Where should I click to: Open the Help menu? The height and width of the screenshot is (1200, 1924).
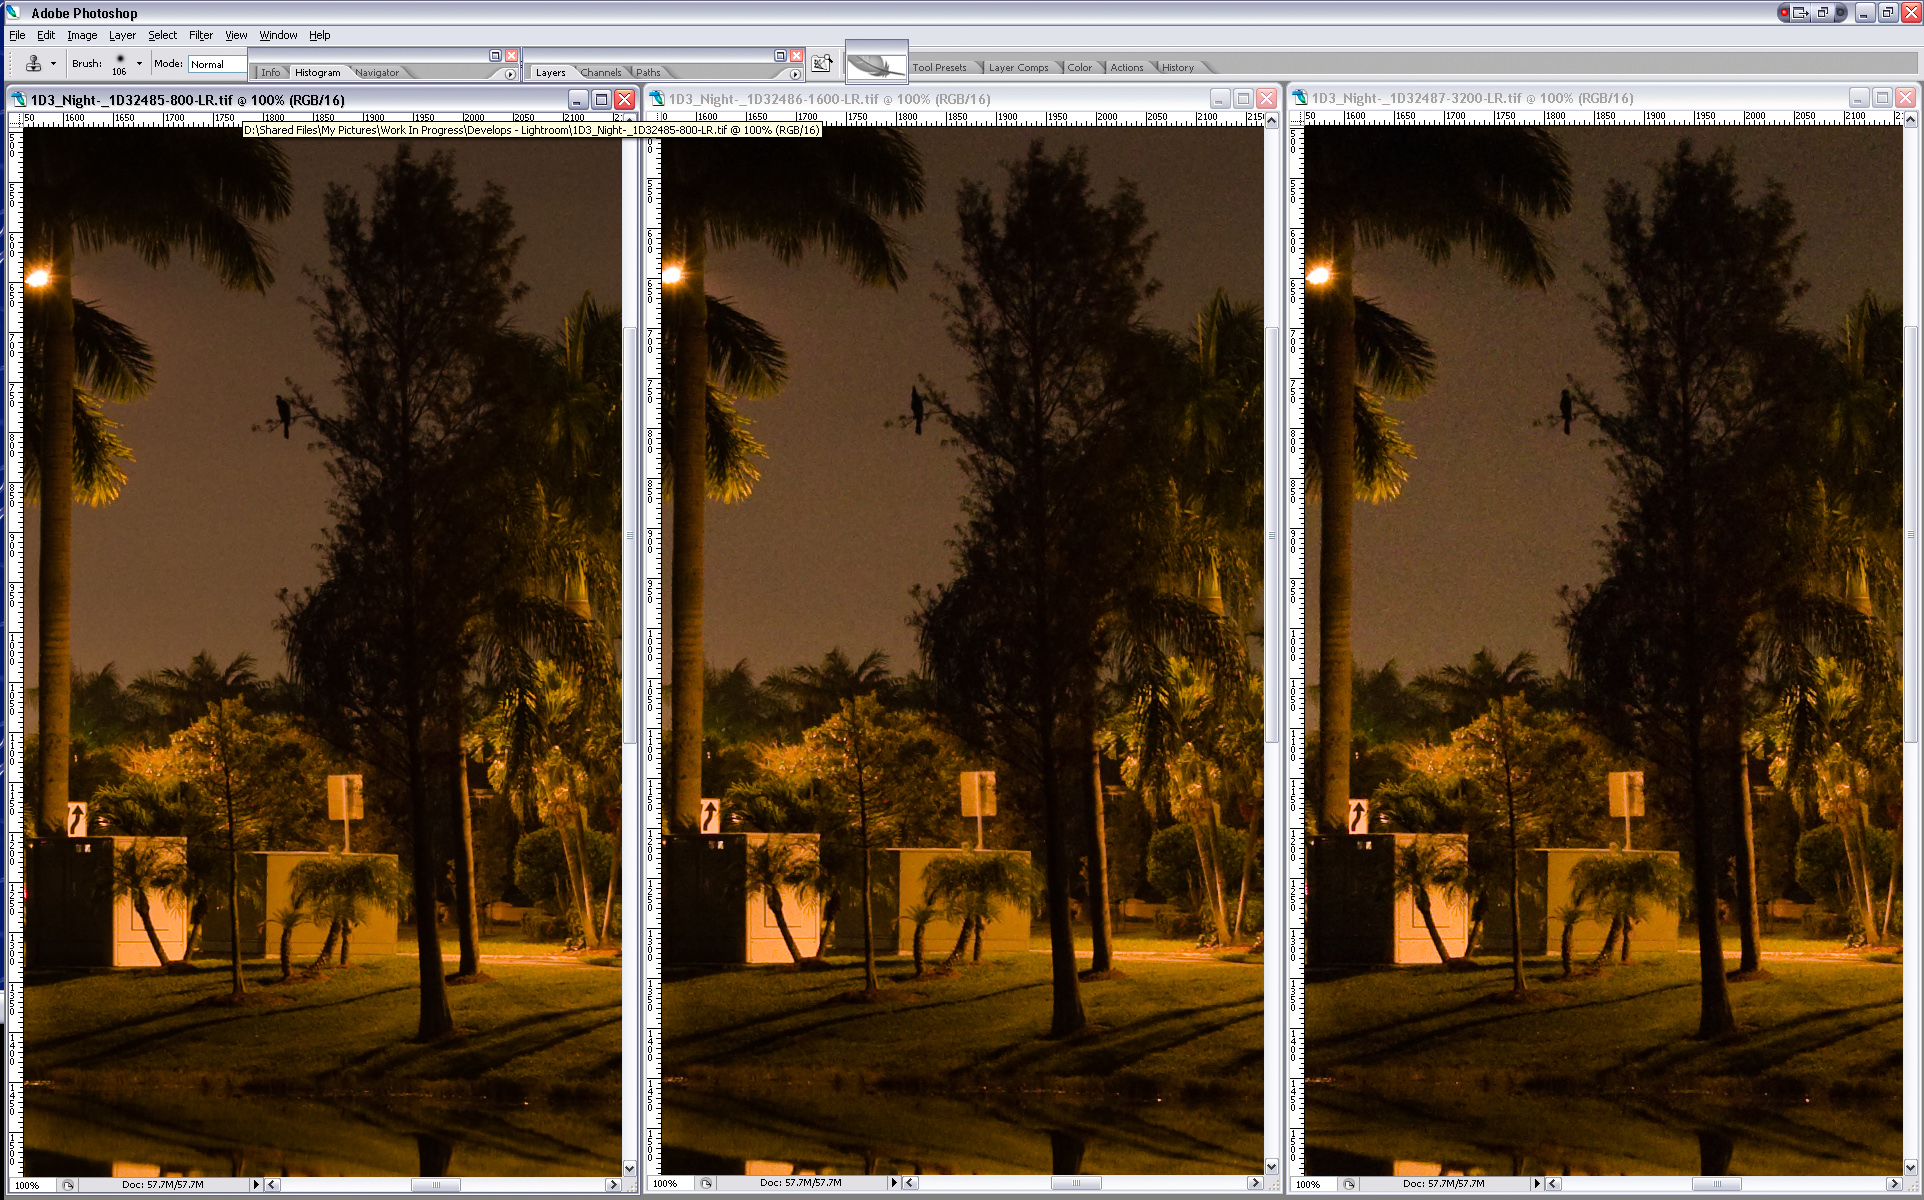tap(319, 35)
